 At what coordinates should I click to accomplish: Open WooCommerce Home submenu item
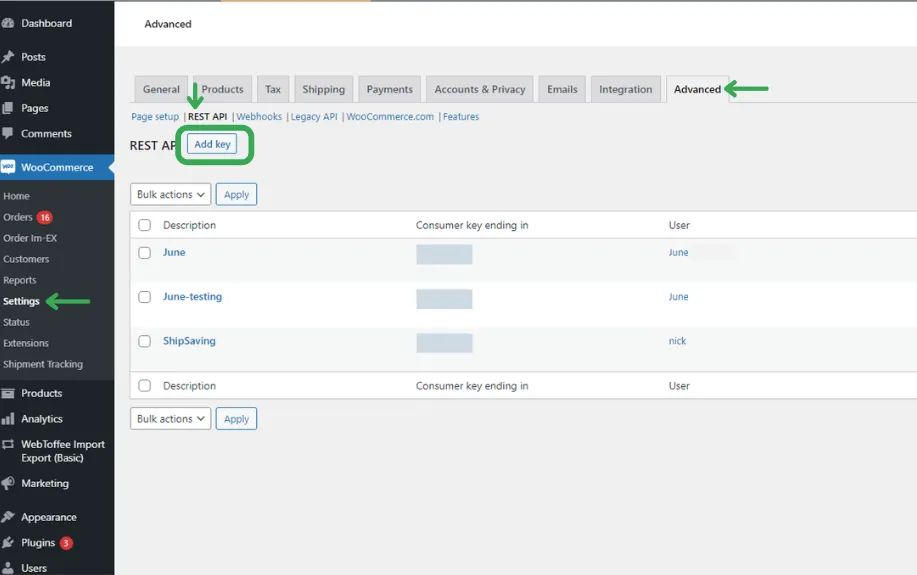click(x=16, y=196)
